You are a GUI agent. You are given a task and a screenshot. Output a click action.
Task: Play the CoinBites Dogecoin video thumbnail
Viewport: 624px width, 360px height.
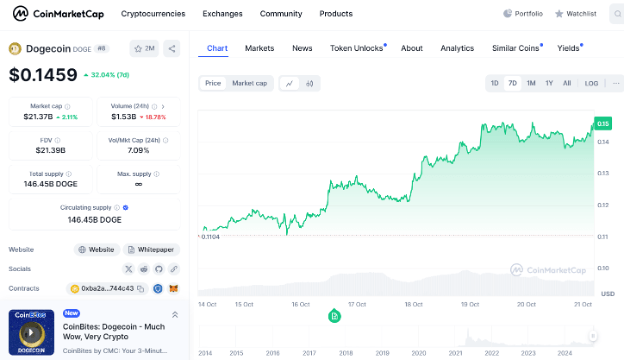pyautogui.click(x=31, y=333)
